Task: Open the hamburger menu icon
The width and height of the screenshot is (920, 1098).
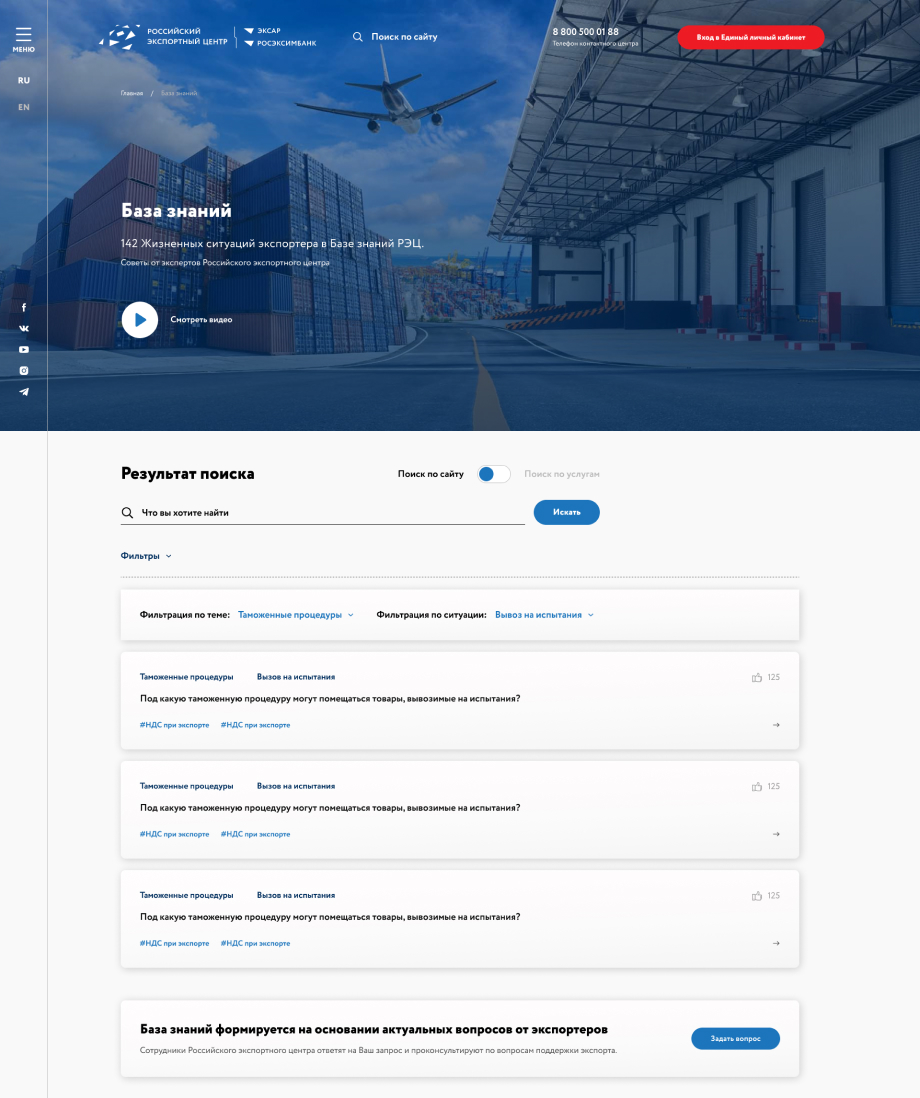Action: (x=23, y=36)
